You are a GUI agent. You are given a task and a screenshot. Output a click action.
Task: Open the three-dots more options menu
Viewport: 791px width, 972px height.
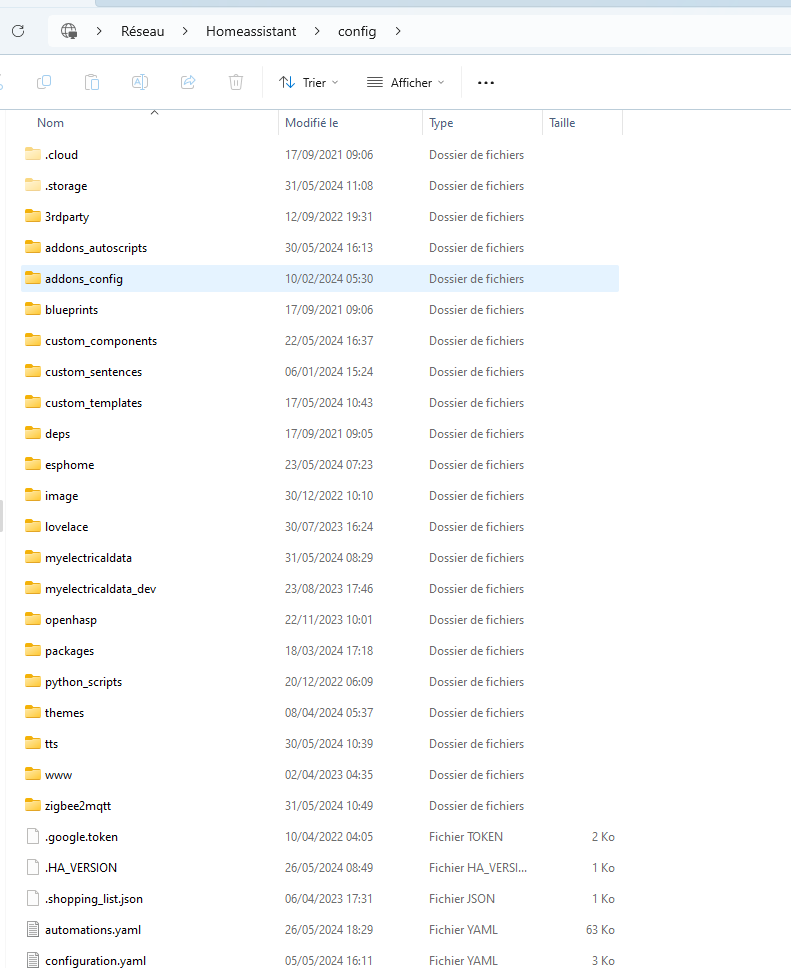(x=486, y=82)
